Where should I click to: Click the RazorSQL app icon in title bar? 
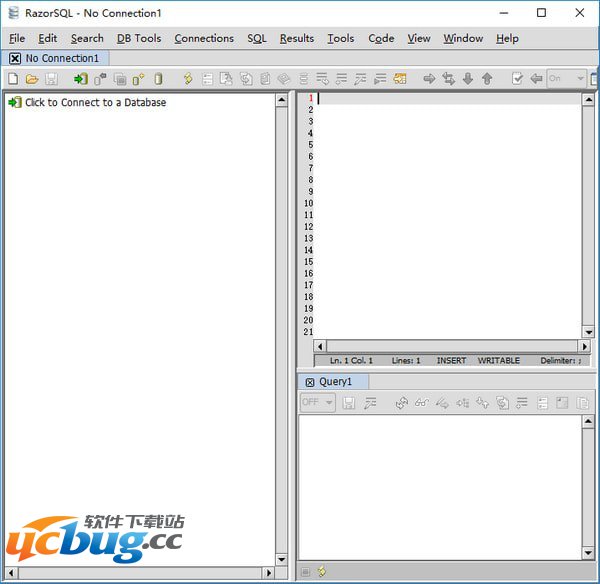click(x=14, y=13)
